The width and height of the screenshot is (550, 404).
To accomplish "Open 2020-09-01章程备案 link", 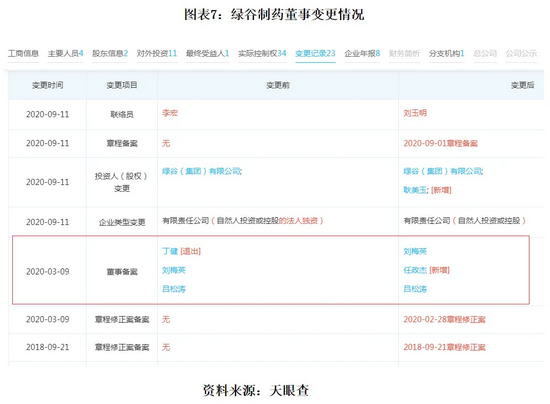I will (x=441, y=143).
